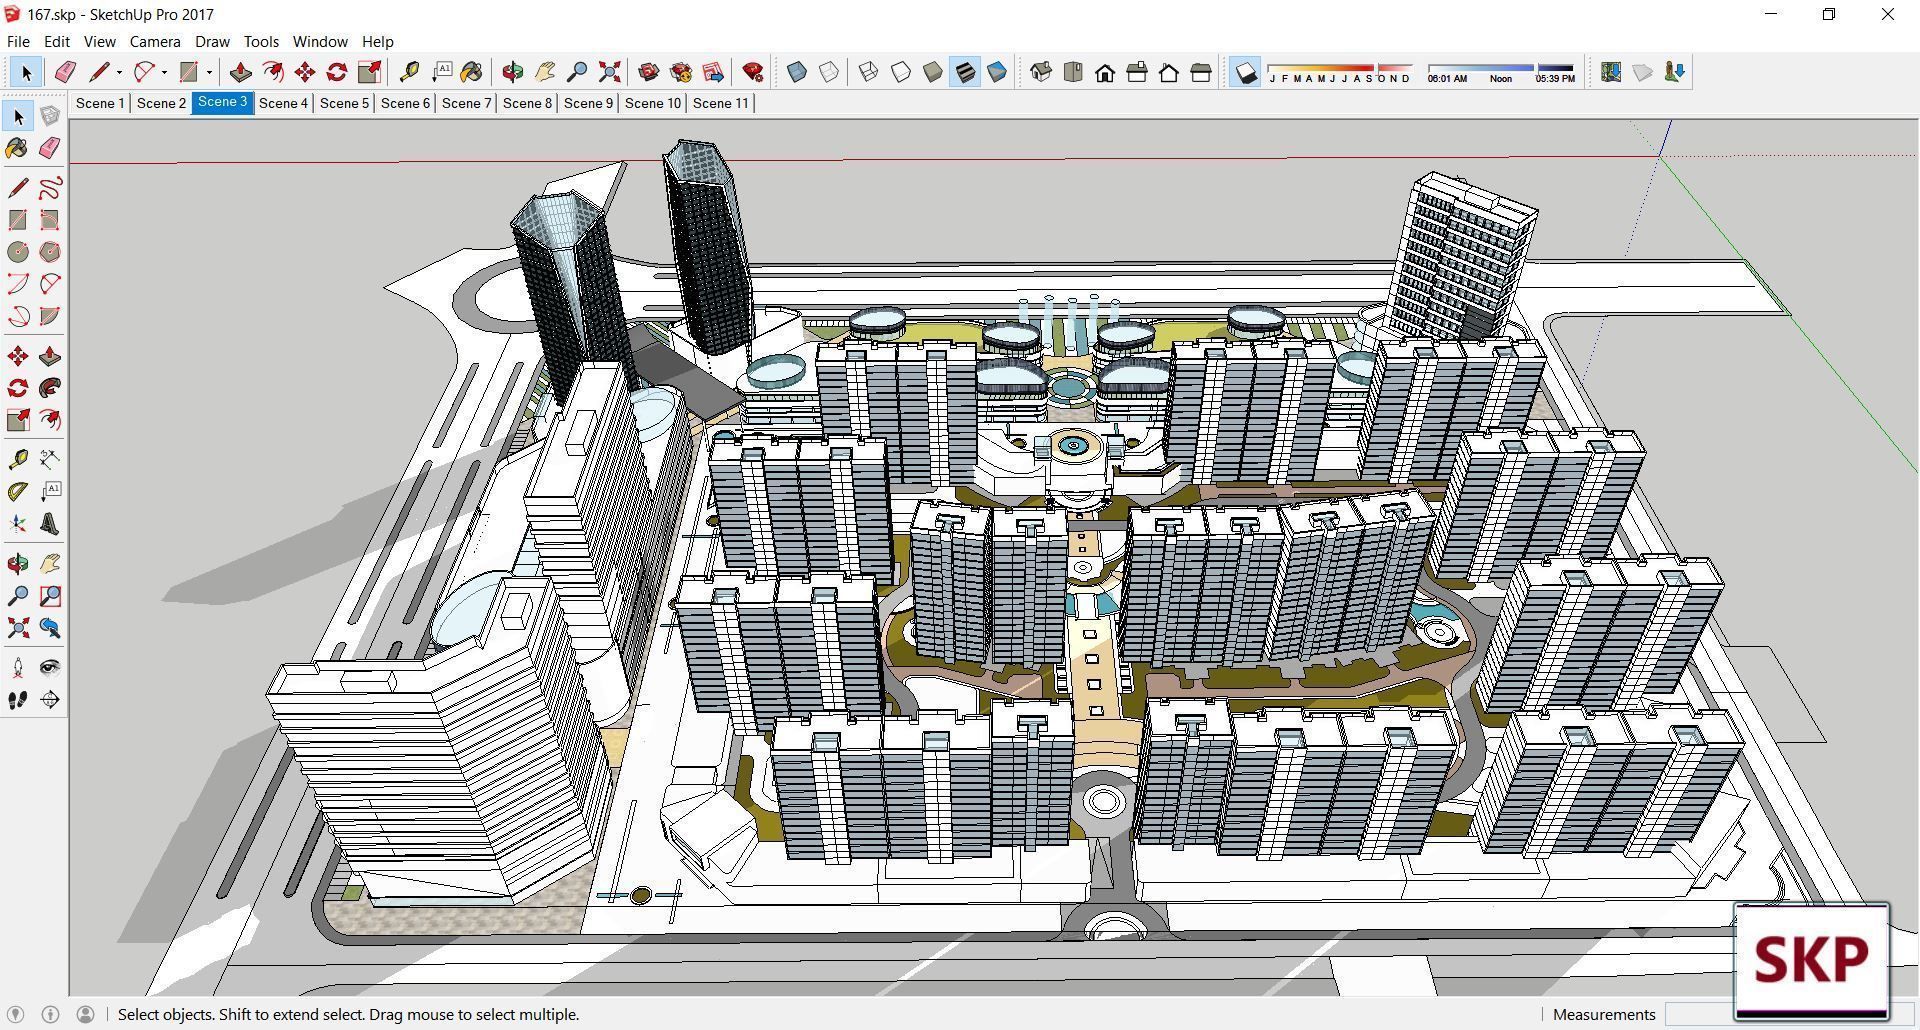Switch to Shaded style
This screenshot has height=1030, width=1920.
[933, 72]
